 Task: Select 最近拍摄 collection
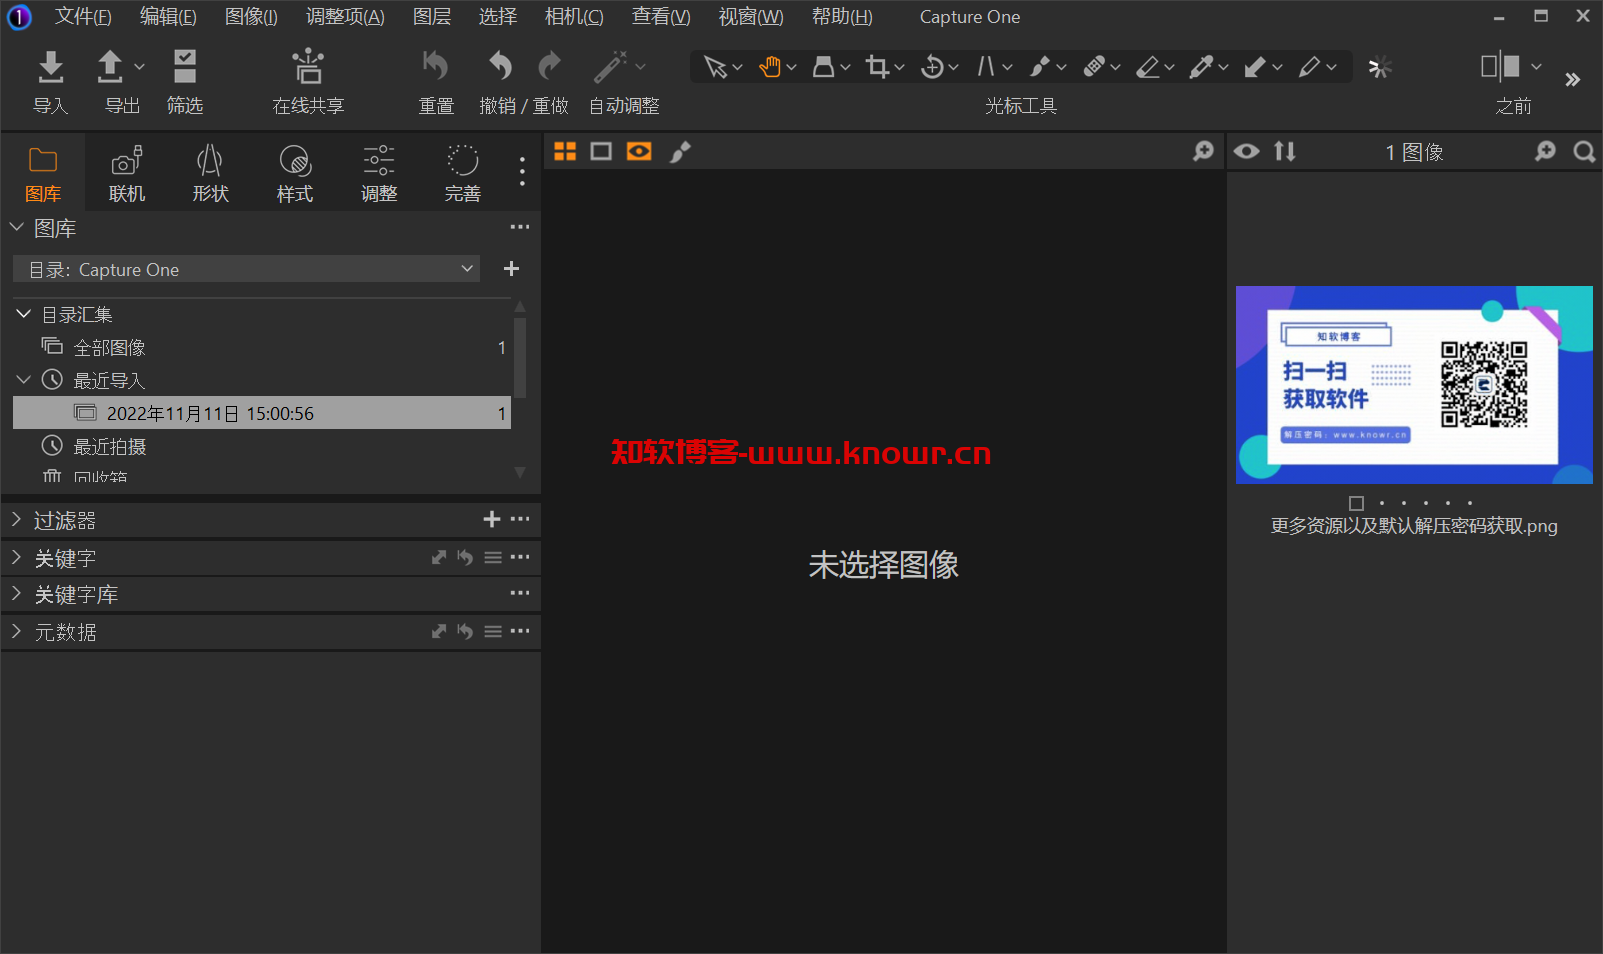pos(262,446)
